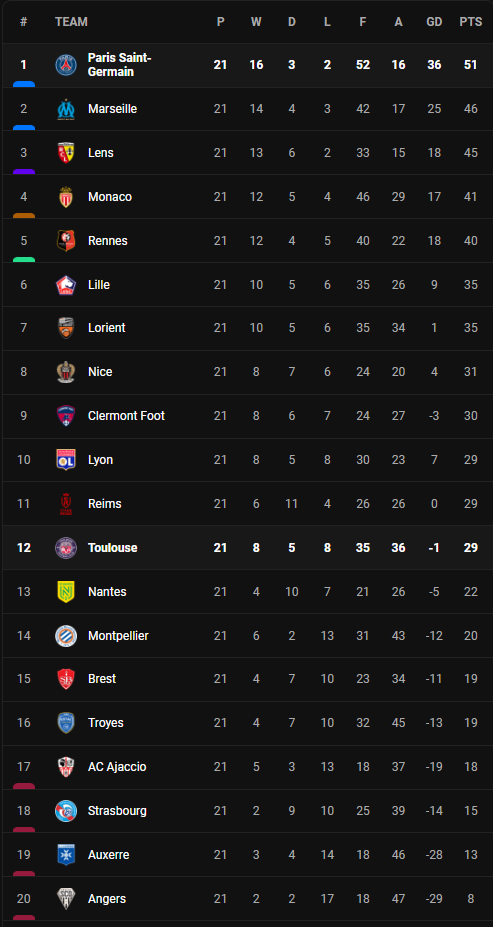The width and height of the screenshot is (493, 927).
Task: Open the Toulouse team name link
Action: (x=112, y=547)
